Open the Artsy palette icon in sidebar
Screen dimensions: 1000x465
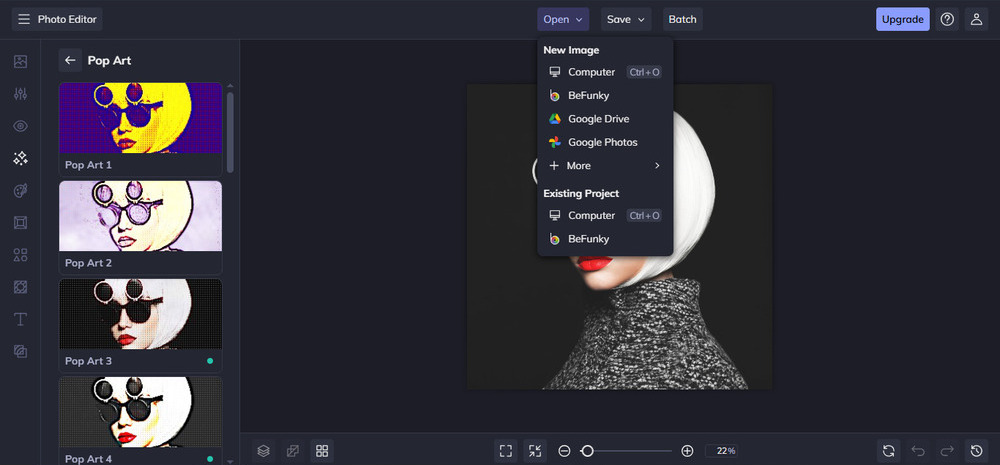(x=20, y=190)
